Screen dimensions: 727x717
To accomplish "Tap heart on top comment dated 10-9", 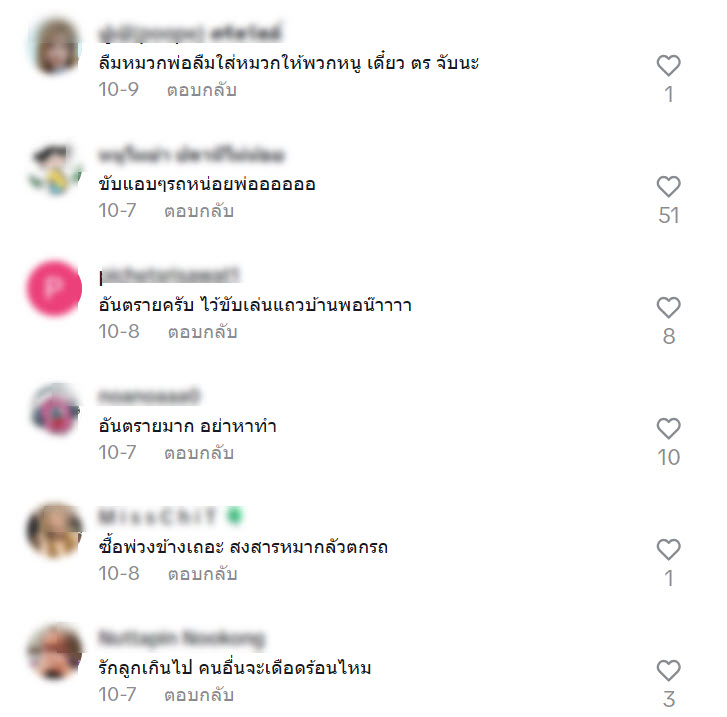I will [668, 65].
